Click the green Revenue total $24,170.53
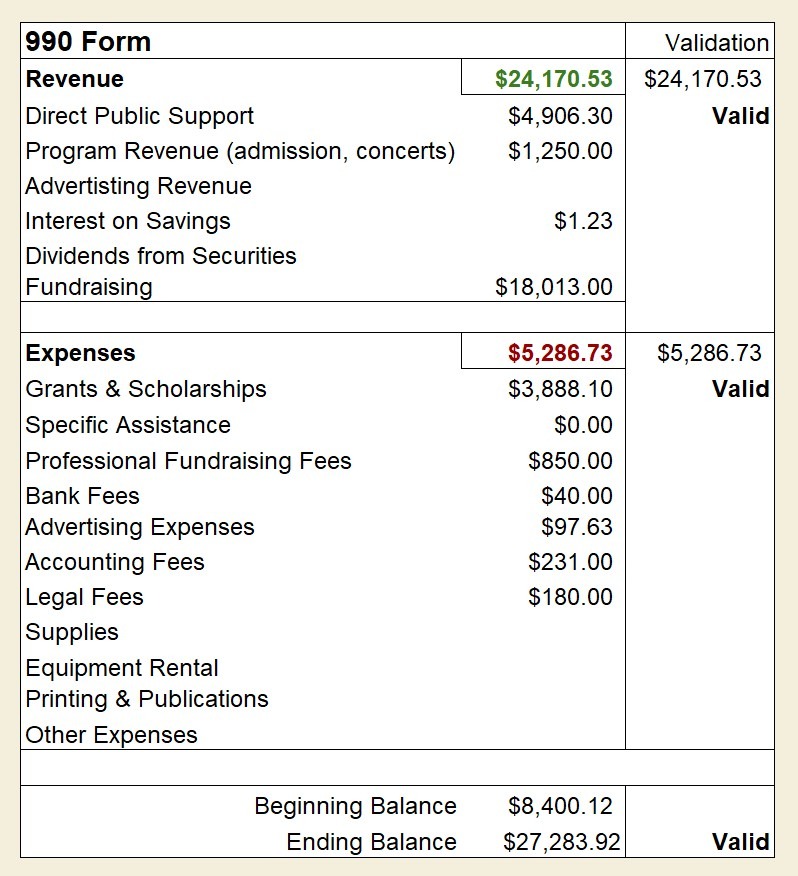This screenshot has height=876, width=798. pos(553,78)
